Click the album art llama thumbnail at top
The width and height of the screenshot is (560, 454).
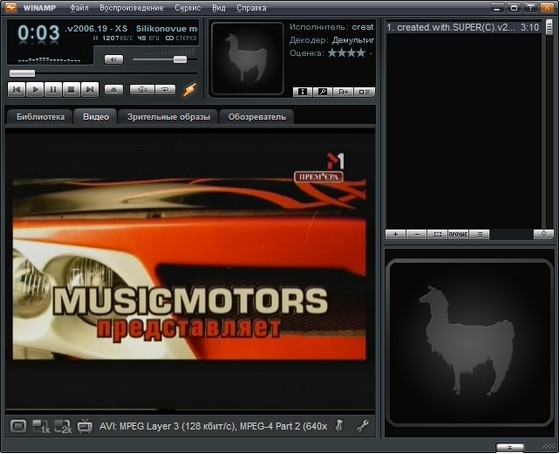[x=247, y=59]
